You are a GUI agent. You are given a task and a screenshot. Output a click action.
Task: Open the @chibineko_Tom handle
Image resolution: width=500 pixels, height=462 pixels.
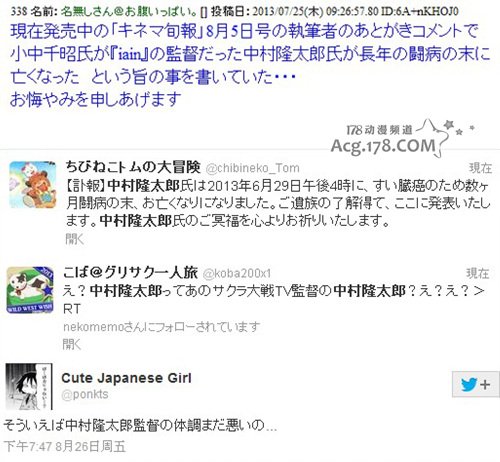[253, 168]
